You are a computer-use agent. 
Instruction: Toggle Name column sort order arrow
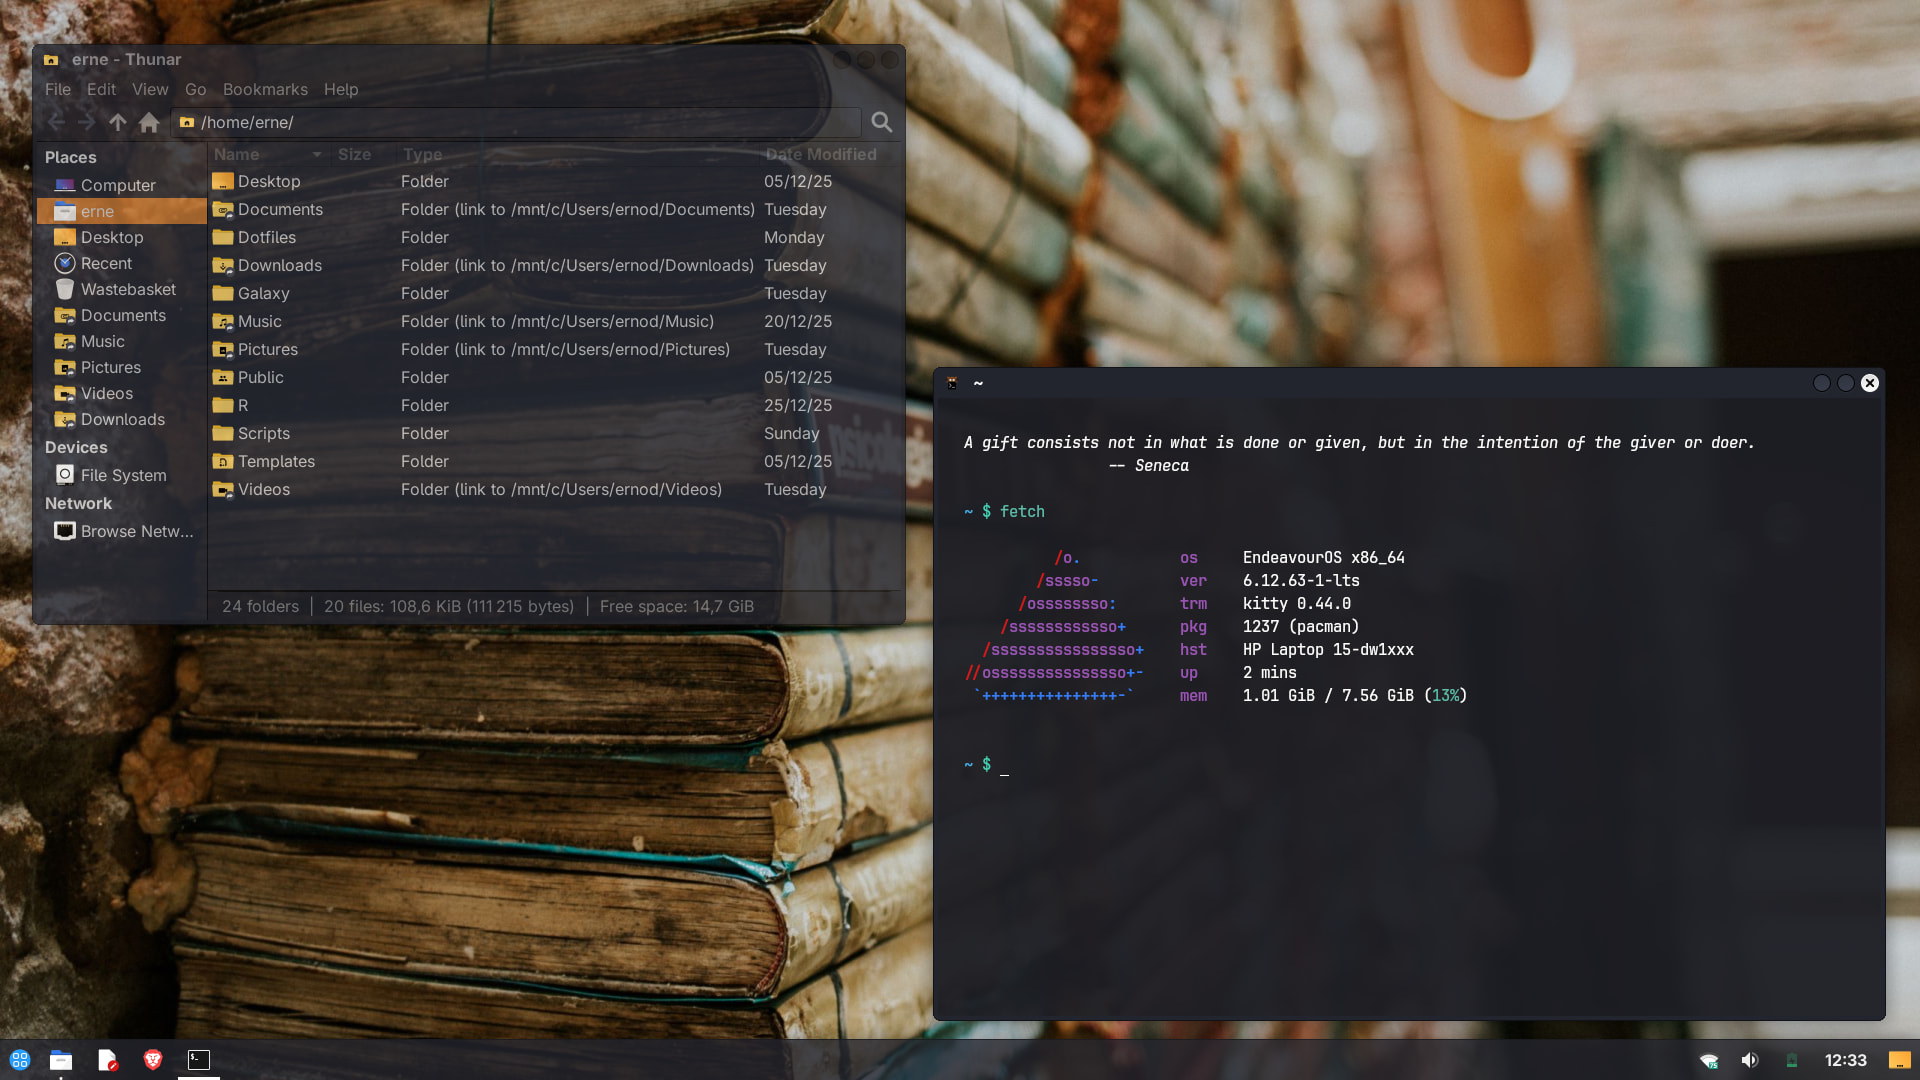coord(316,154)
